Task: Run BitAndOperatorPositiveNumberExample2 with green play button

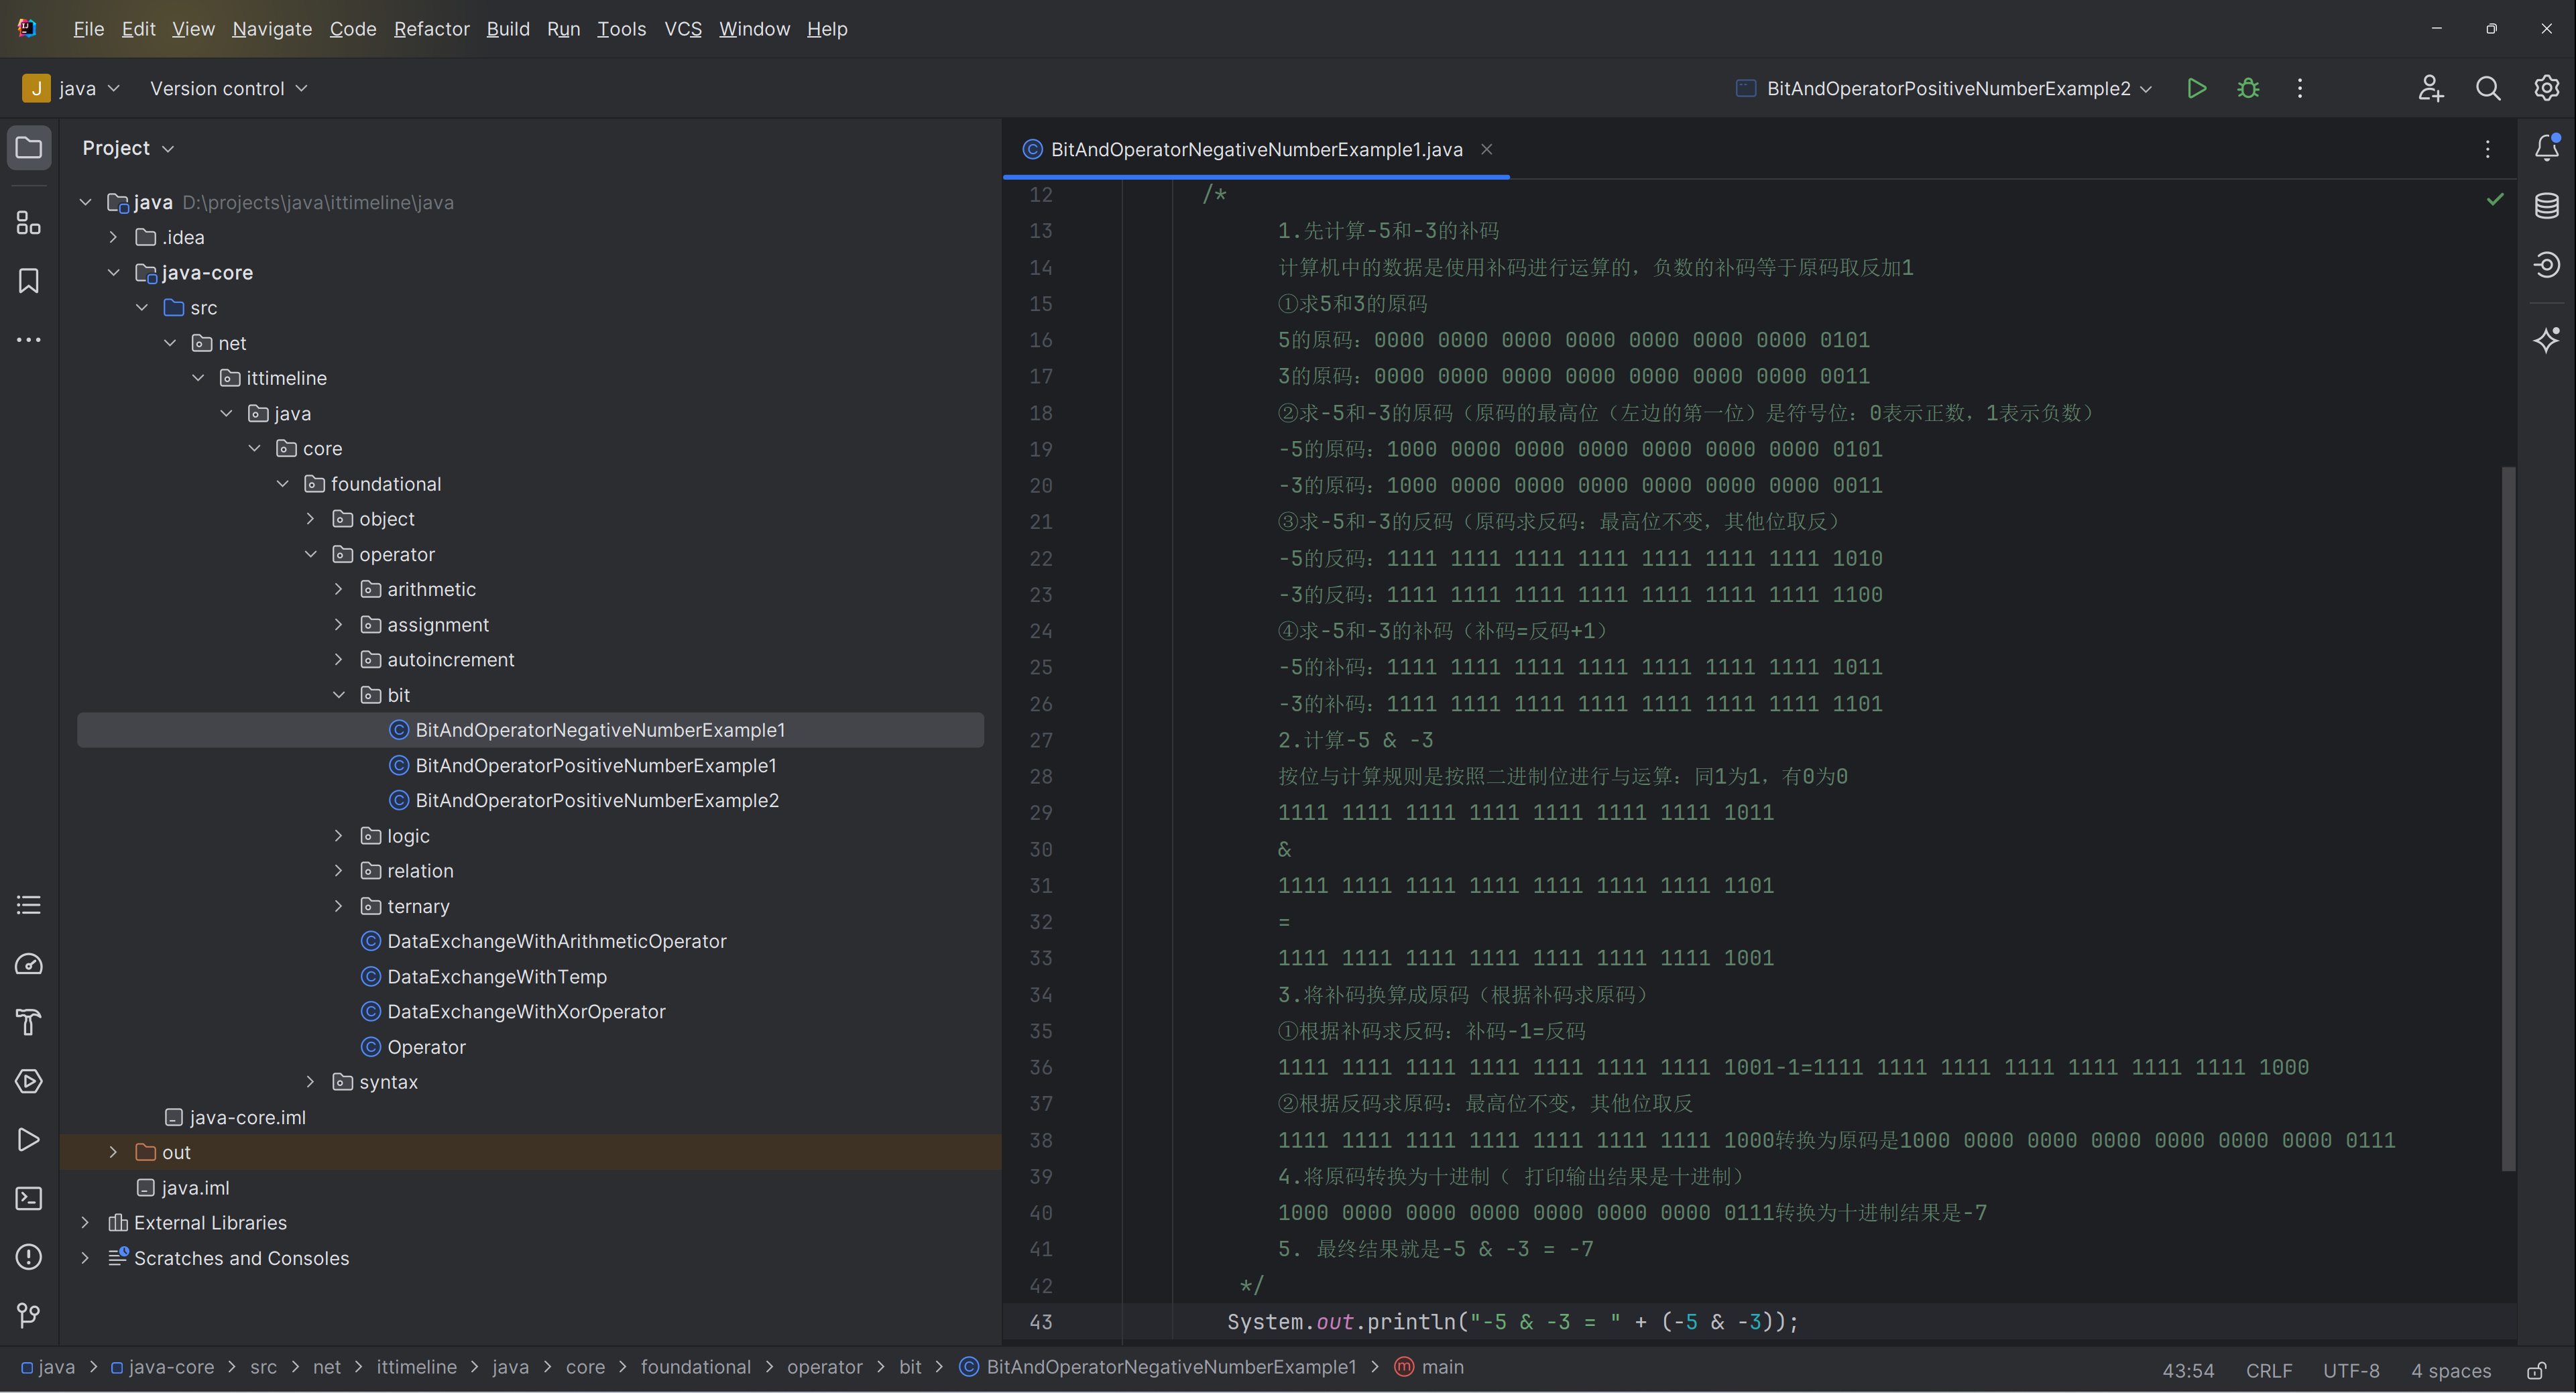Action: pyautogui.click(x=2197, y=88)
